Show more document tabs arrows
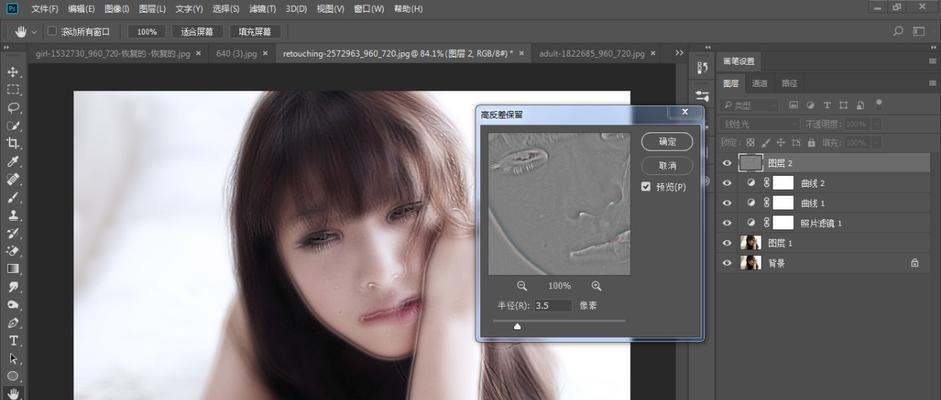Screen dimensions: 941x400 (x=679, y=53)
